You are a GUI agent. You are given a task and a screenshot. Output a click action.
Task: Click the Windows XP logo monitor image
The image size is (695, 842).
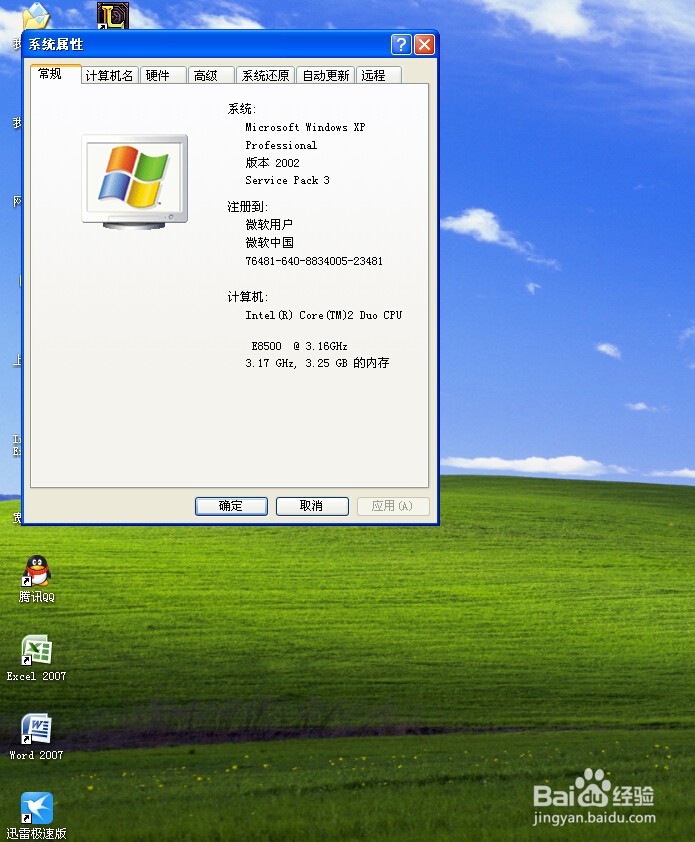coord(134,182)
